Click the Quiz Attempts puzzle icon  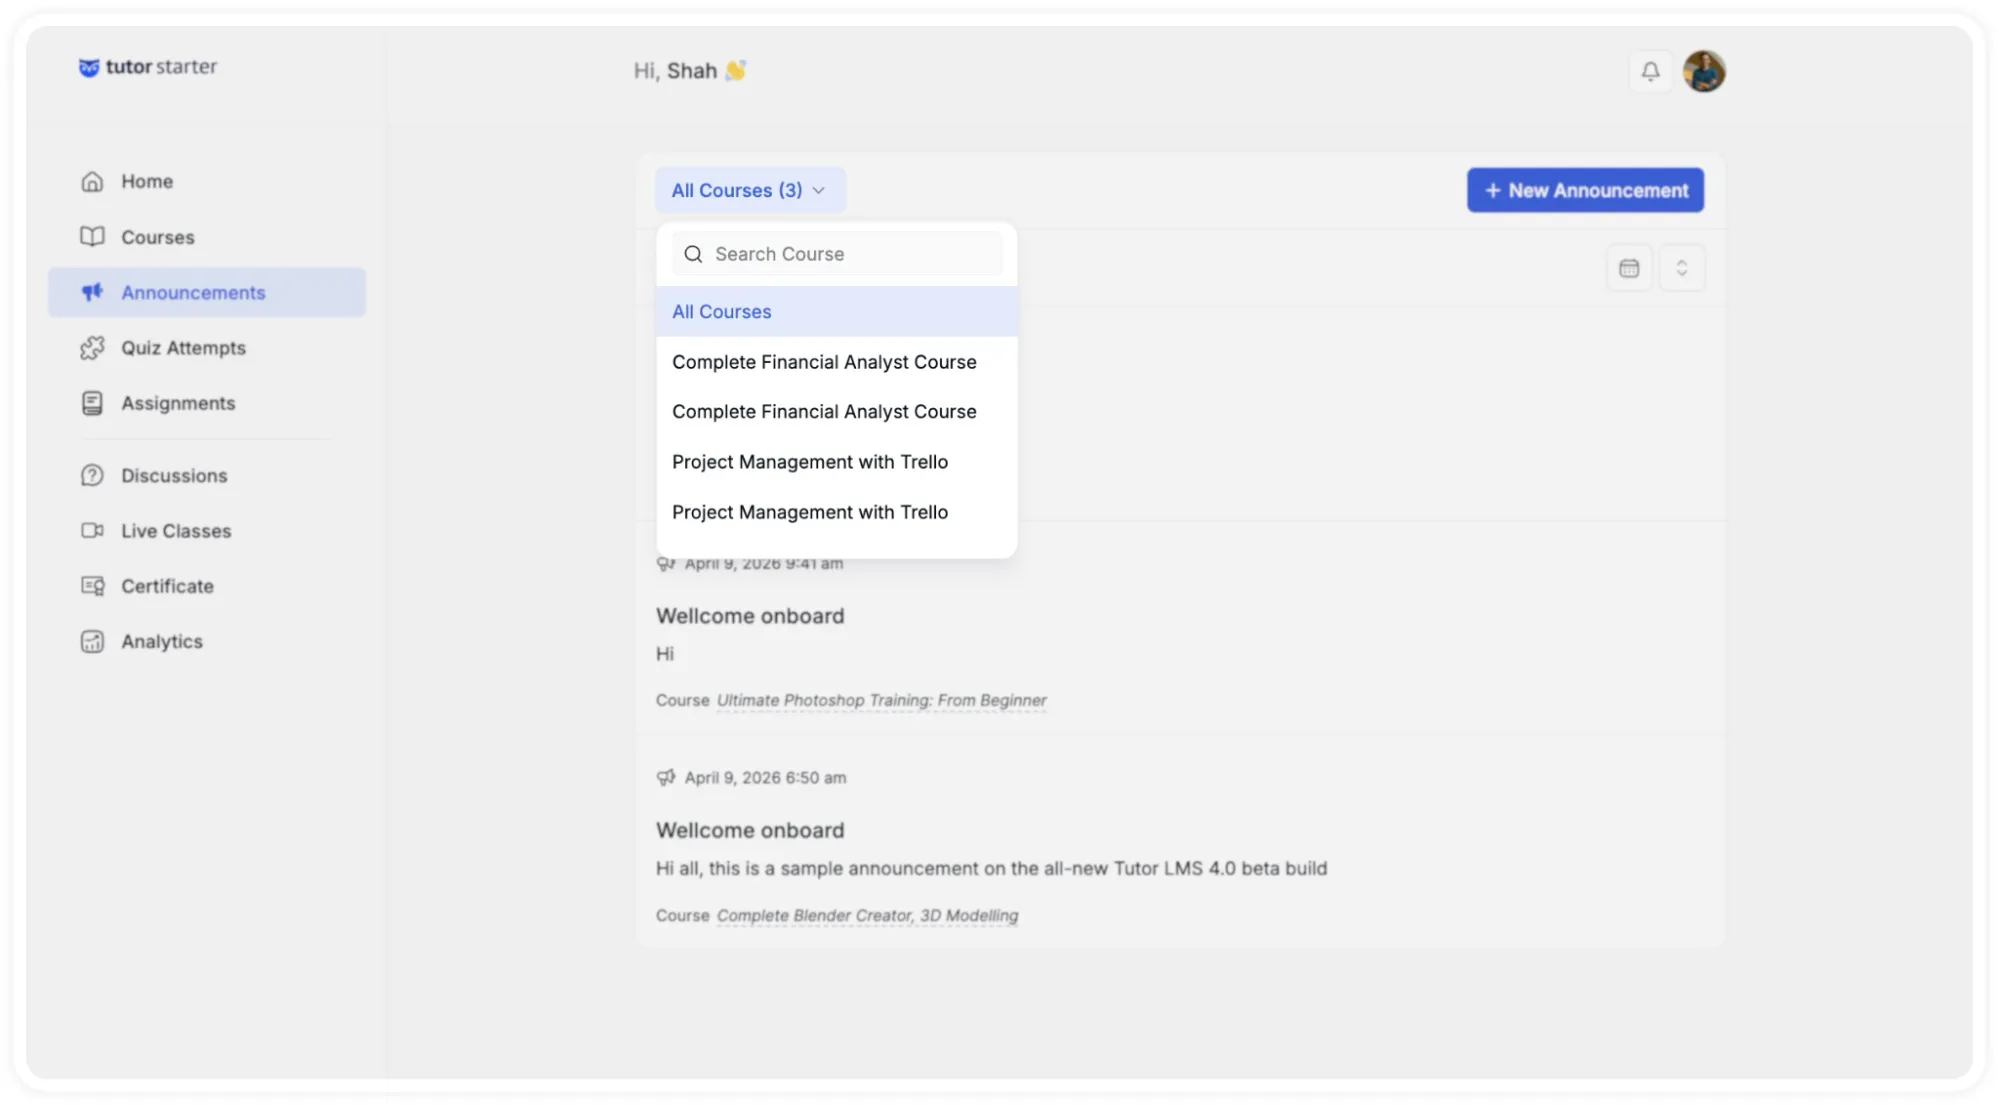pyautogui.click(x=92, y=348)
